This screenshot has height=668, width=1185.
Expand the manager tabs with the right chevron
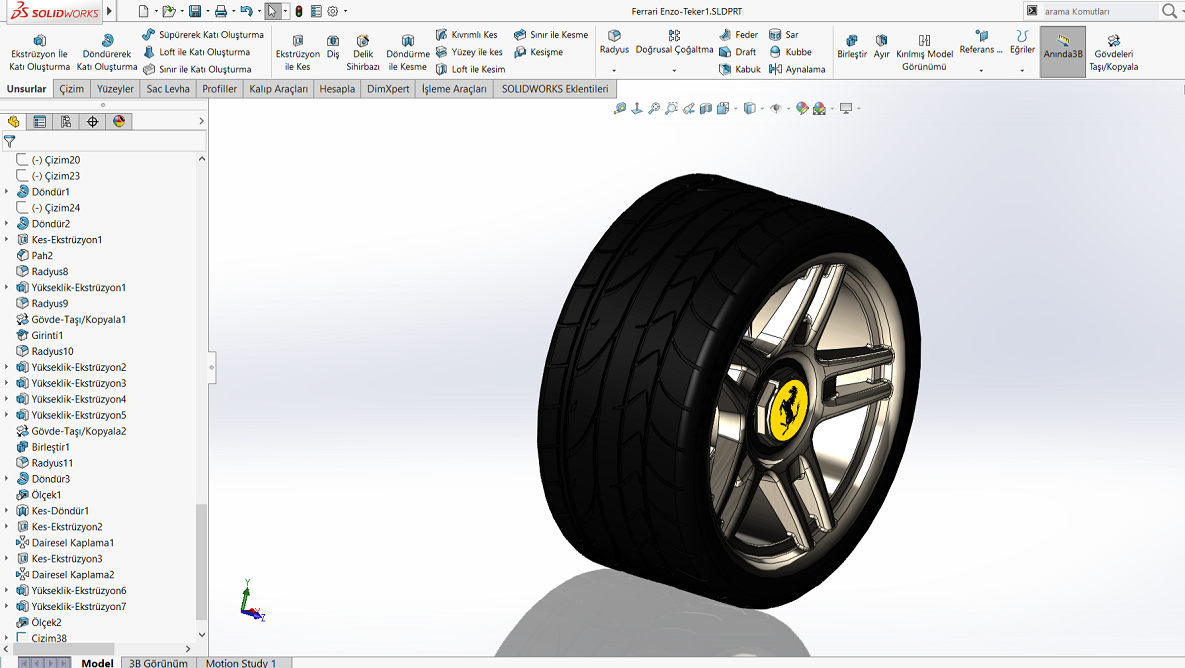pyautogui.click(x=201, y=121)
